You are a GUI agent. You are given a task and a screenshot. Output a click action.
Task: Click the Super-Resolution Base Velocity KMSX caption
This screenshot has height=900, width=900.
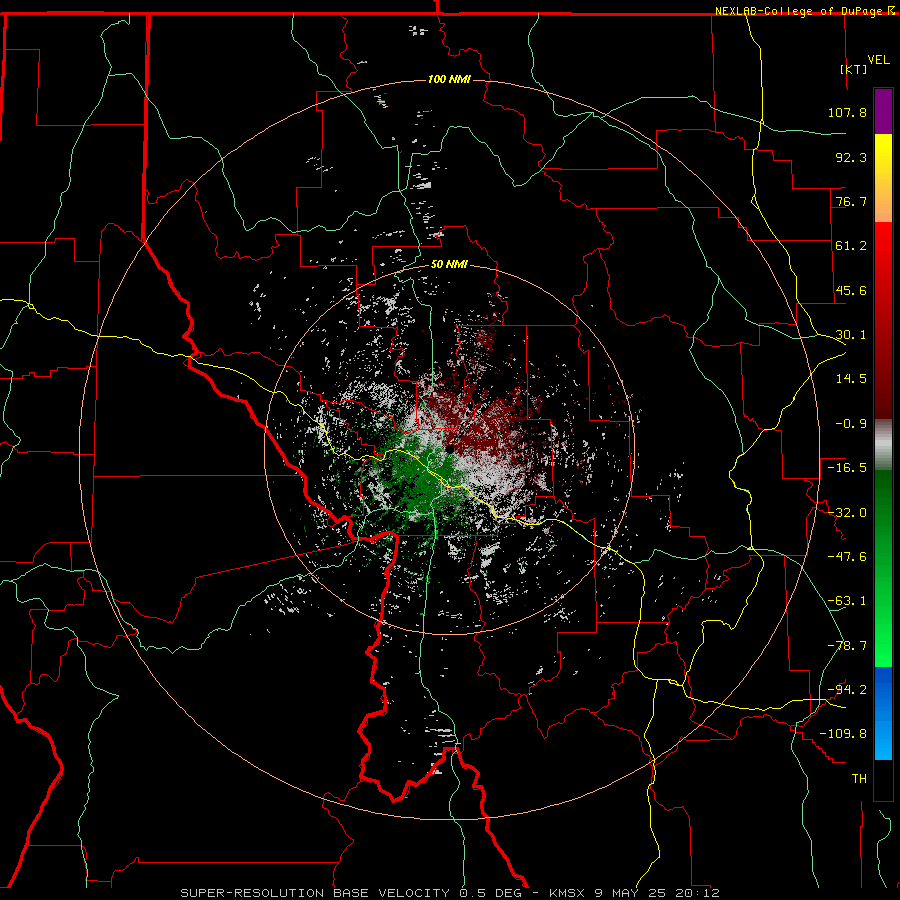[450, 893]
